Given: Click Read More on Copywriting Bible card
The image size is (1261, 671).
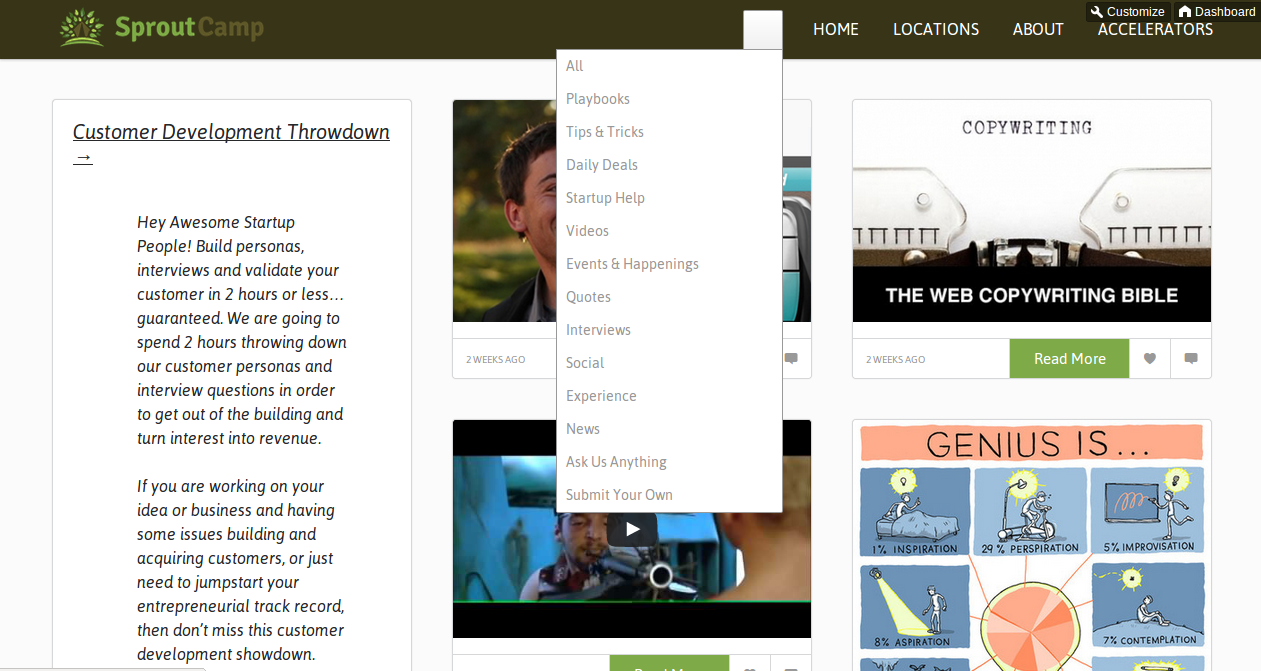Looking at the screenshot, I should pos(1070,359).
